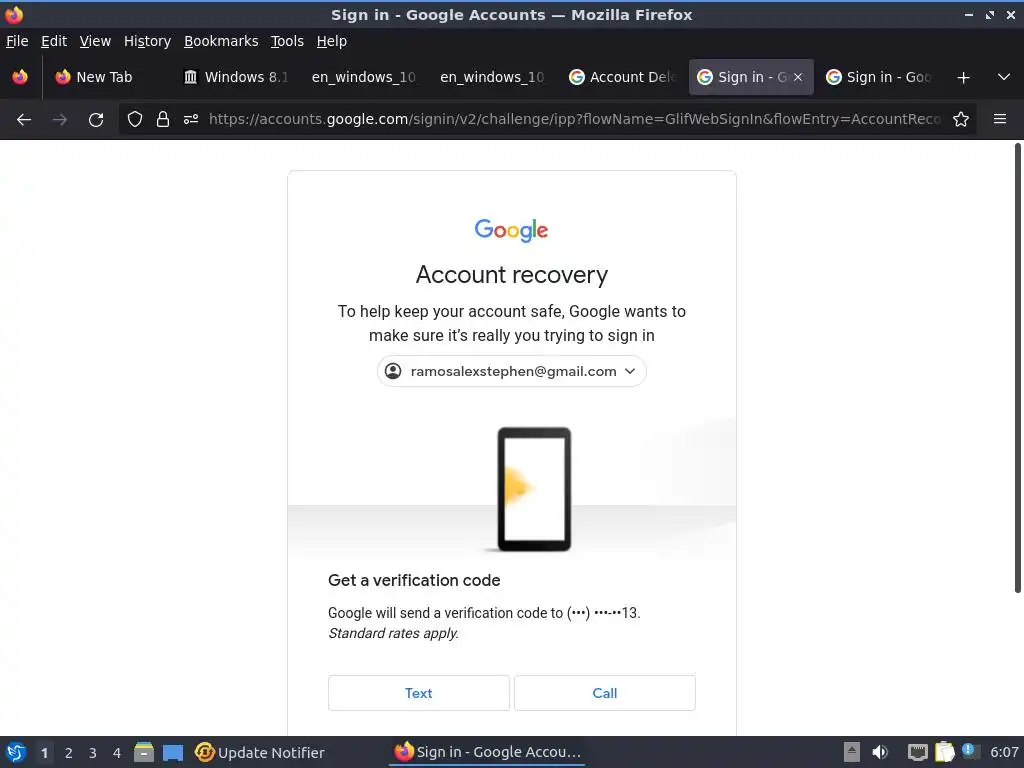Open the Tools menu
The width and height of the screenshot is (1024, 768).
pyautogui.click(x=287, y=41)
